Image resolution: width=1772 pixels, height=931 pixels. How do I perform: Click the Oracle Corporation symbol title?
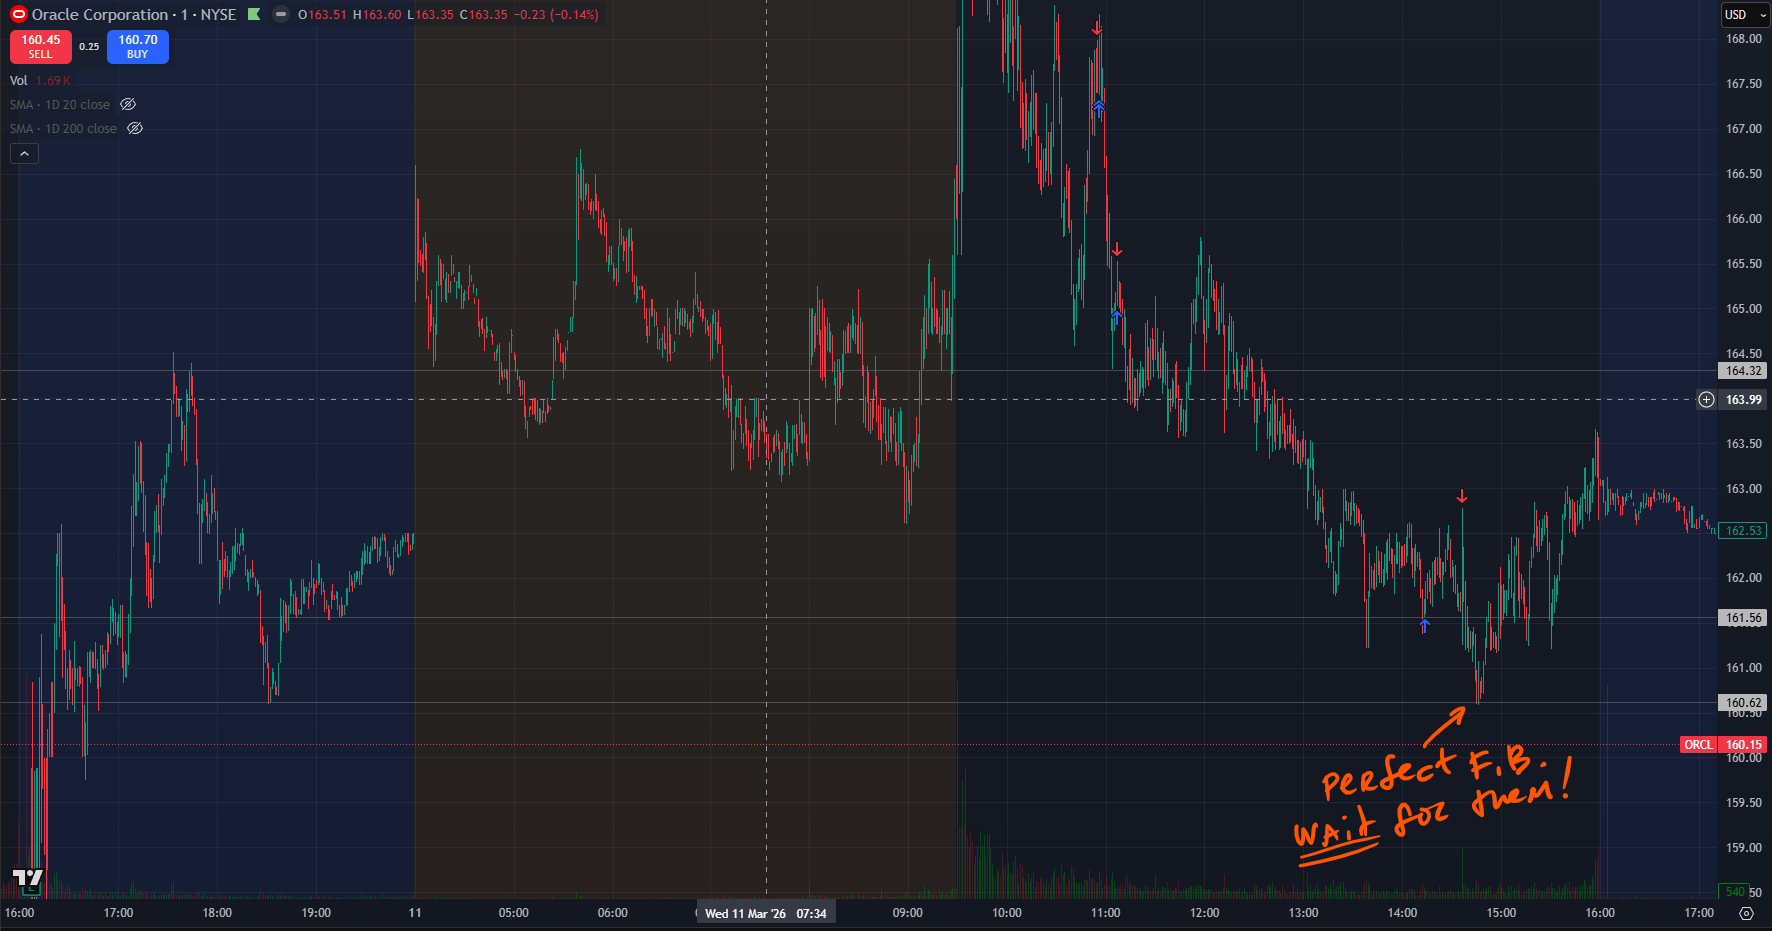(100, 14)
